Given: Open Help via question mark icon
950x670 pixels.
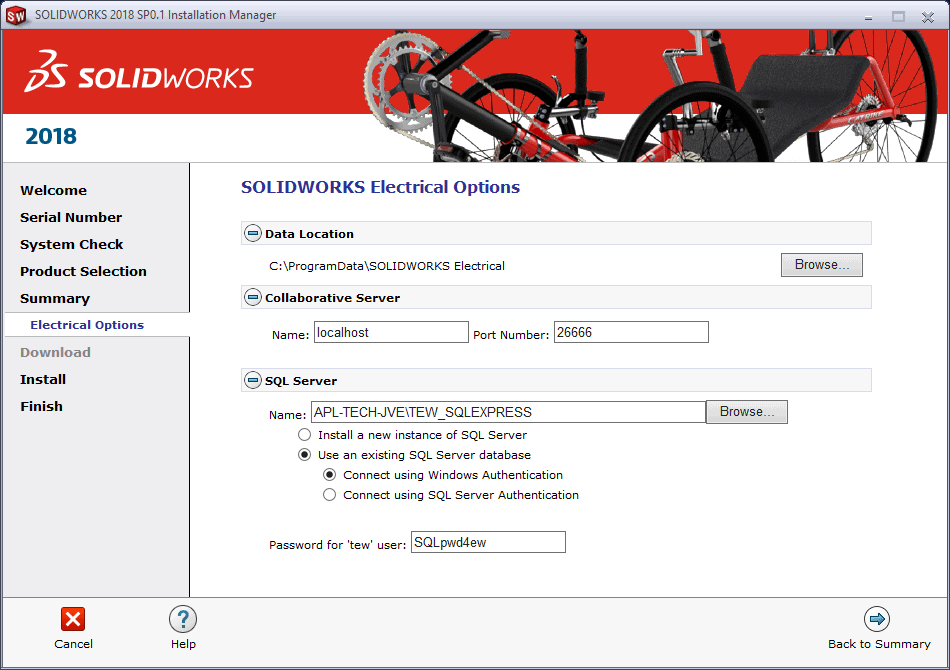Looking at the screenshot, I should click(x=183, y=619).
